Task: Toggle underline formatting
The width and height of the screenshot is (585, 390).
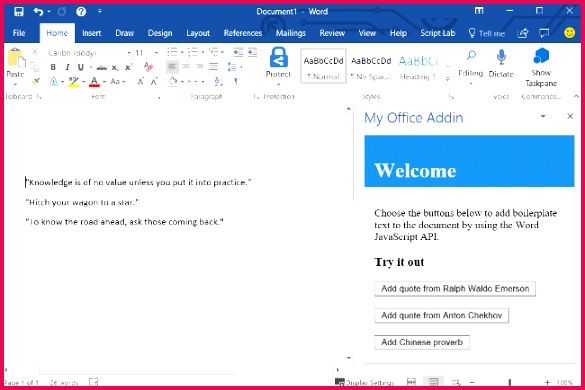Action: [81, 67]
